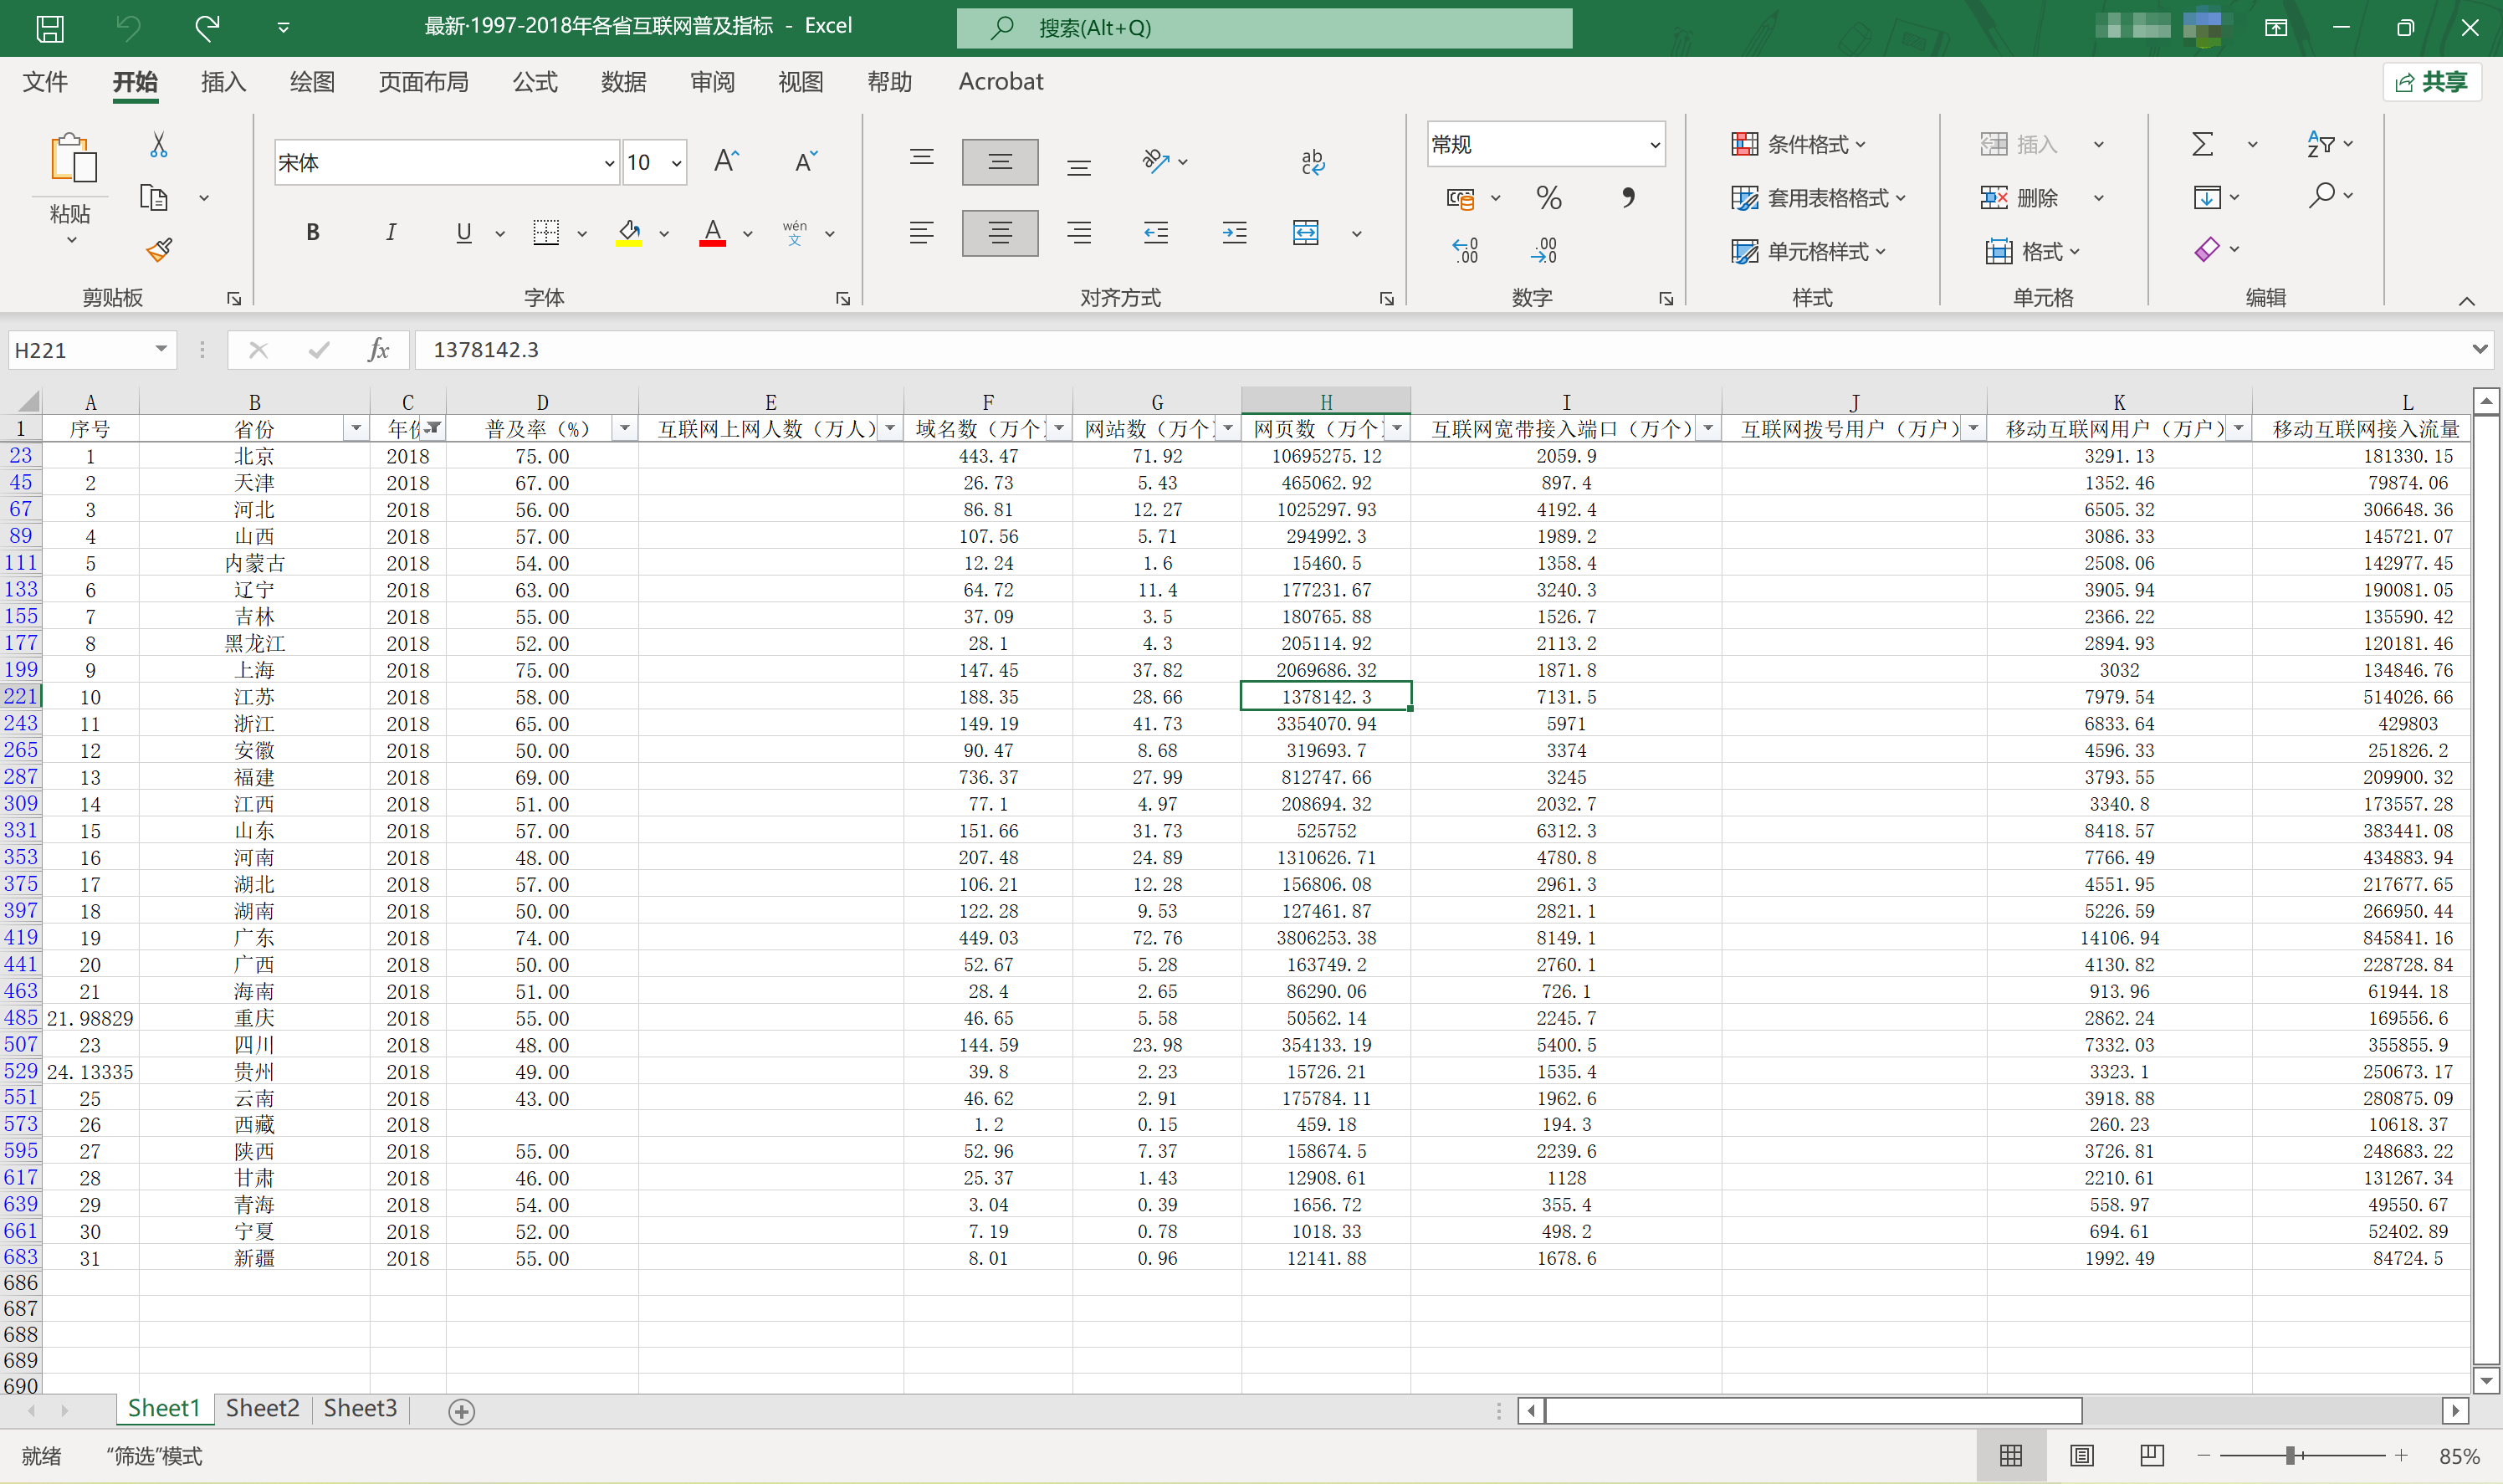Open the filter dropdown for 省份 column

tap(355, 429)
